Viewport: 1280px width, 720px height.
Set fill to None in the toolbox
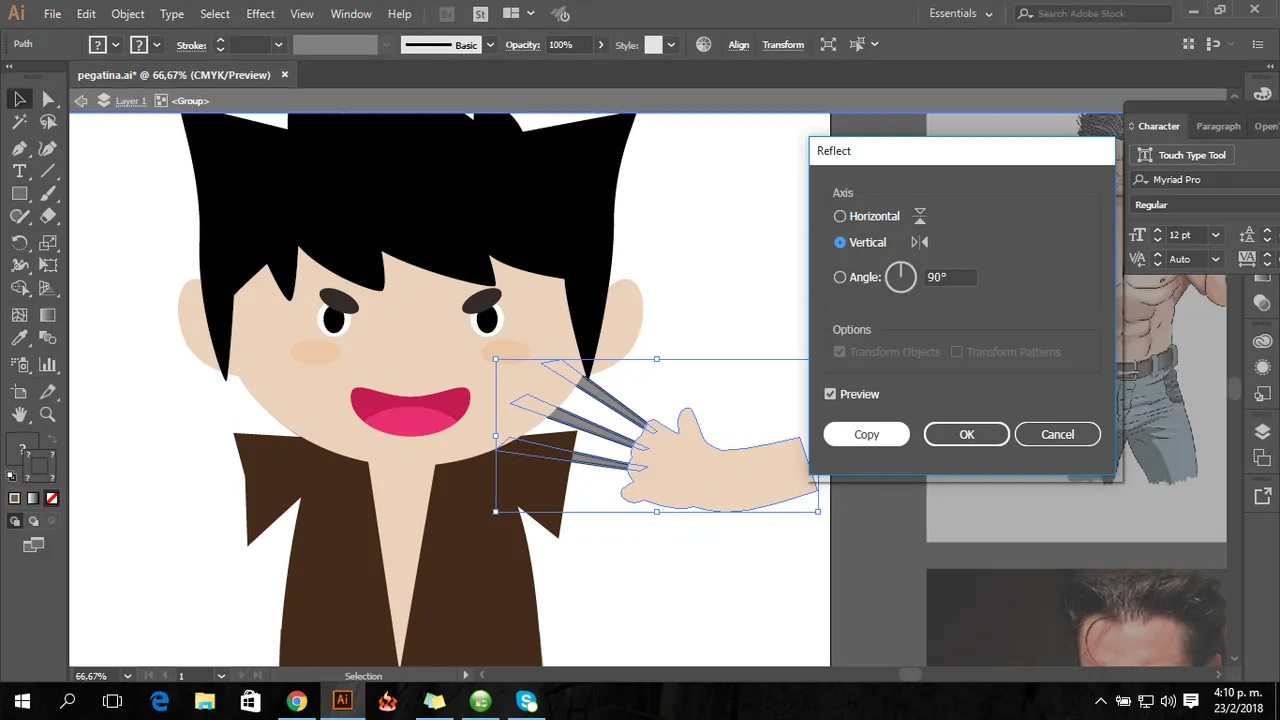click(52, 498)
